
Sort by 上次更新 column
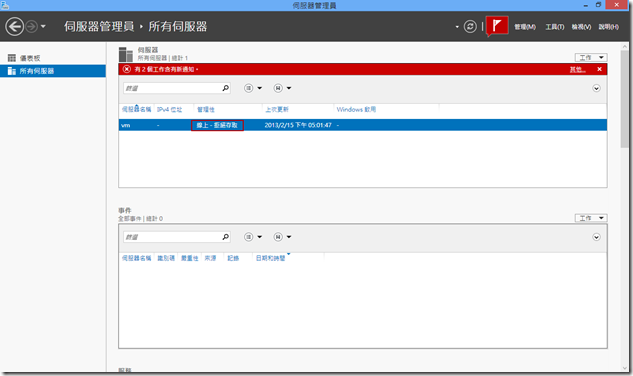coord(277,109)
